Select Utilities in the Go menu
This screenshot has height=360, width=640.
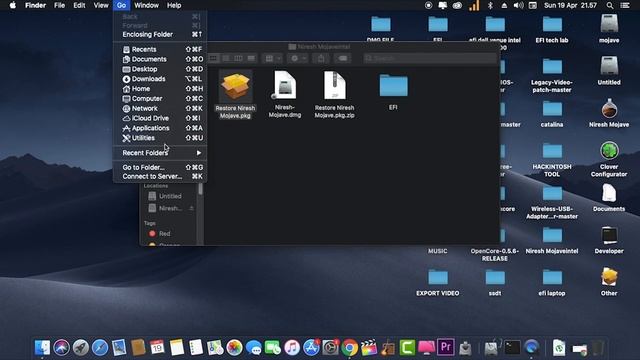[x=160, y=138]
